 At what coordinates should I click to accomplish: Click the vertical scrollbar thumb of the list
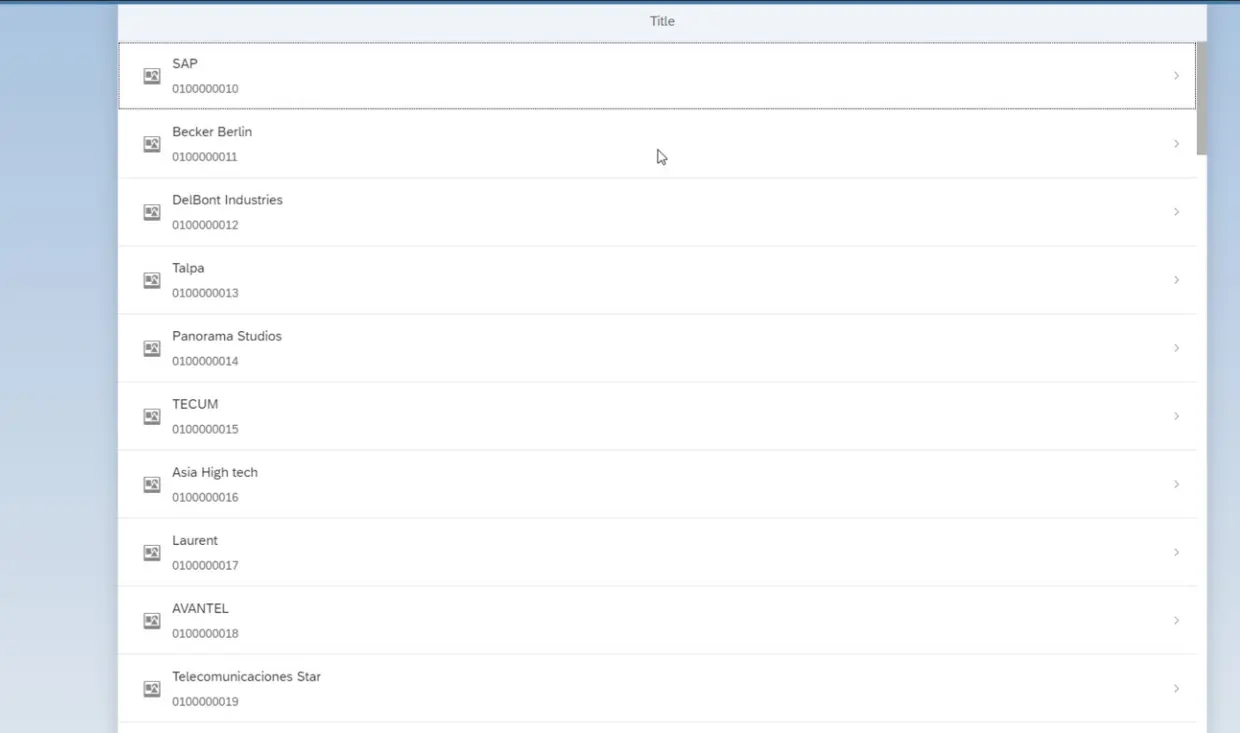(x=1201, y=98)
